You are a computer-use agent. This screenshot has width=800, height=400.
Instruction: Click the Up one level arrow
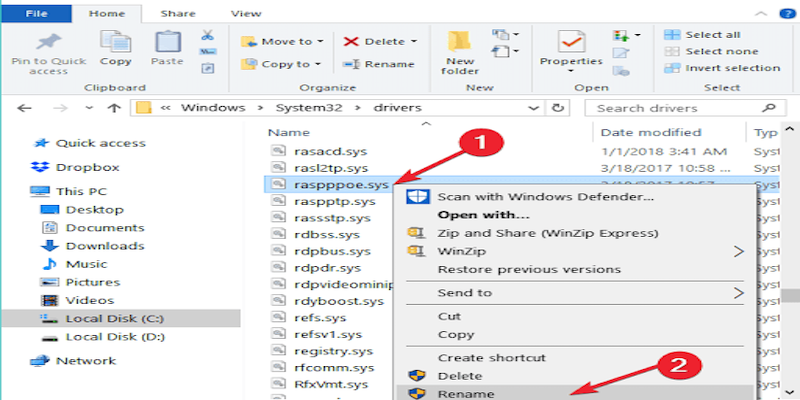tap(114, 108)
